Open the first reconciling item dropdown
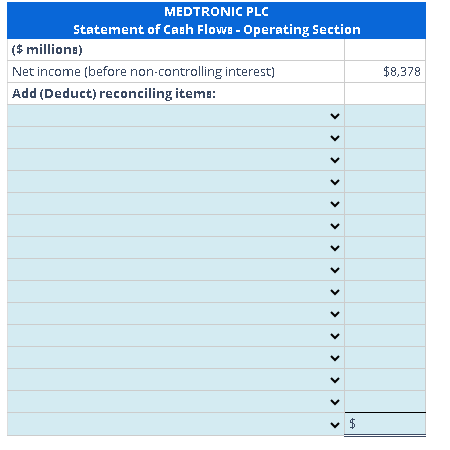450x450 pixels. tap(176, 116)
